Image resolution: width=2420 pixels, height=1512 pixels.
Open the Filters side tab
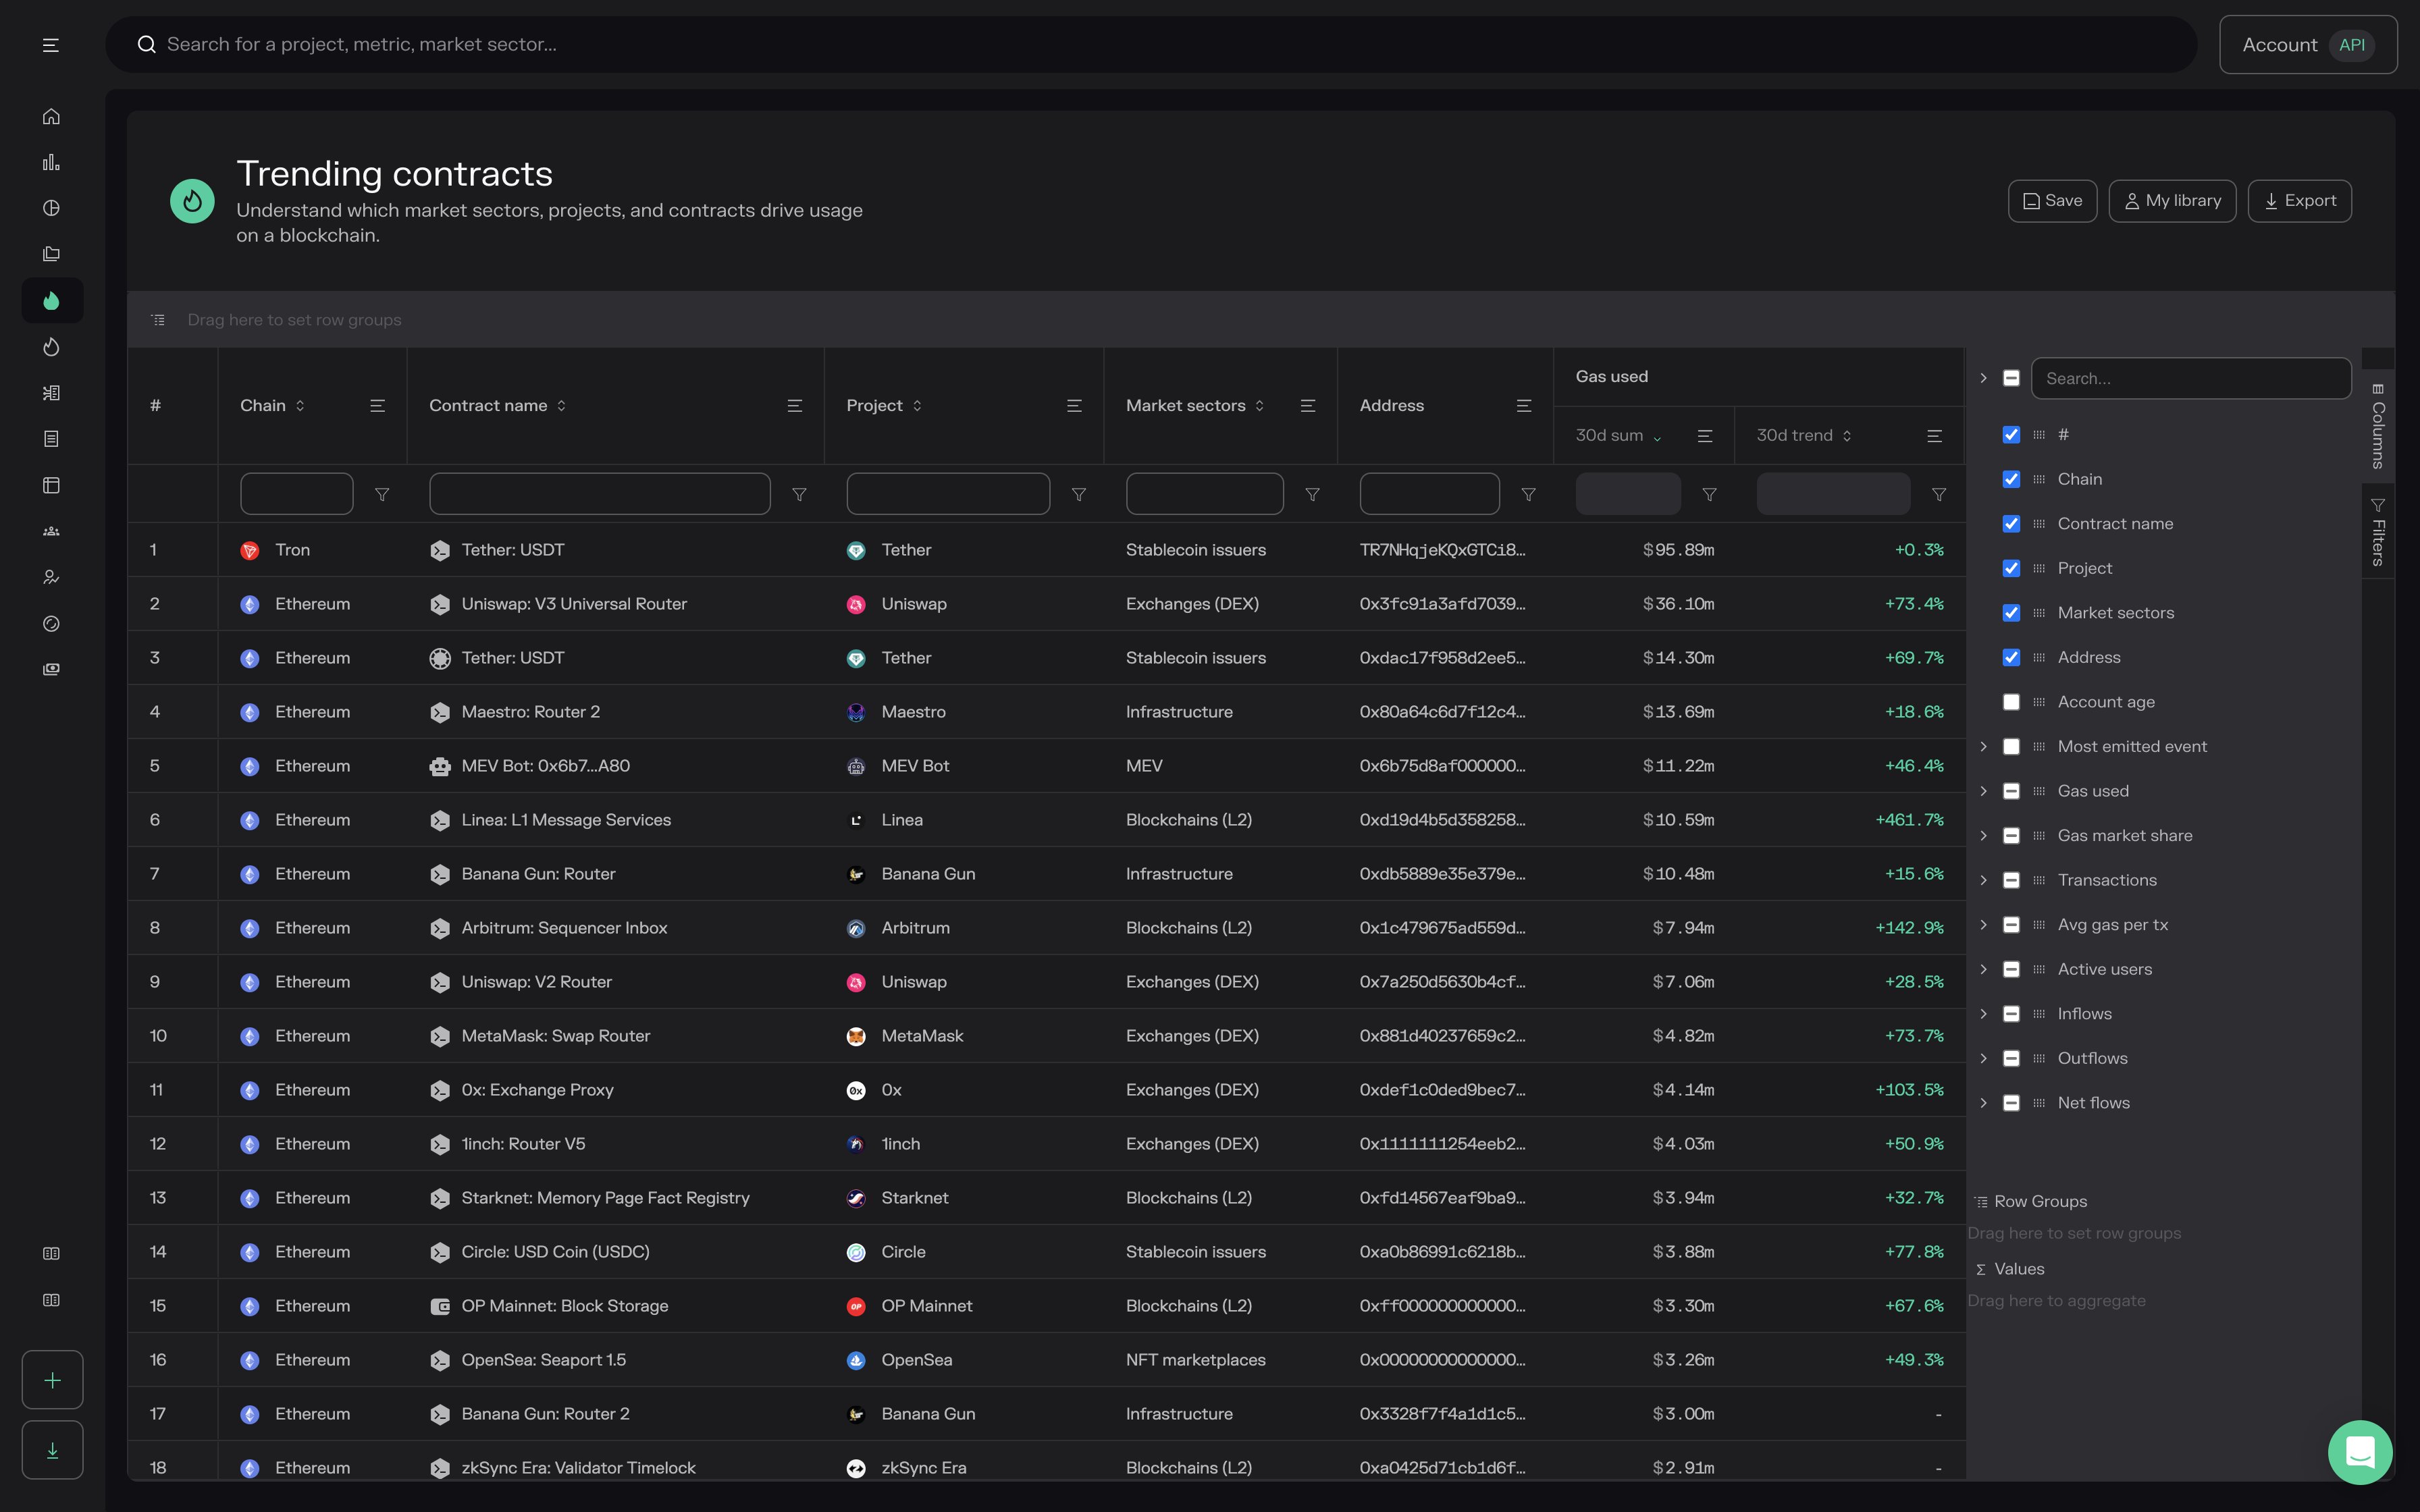click(2378, 532)
